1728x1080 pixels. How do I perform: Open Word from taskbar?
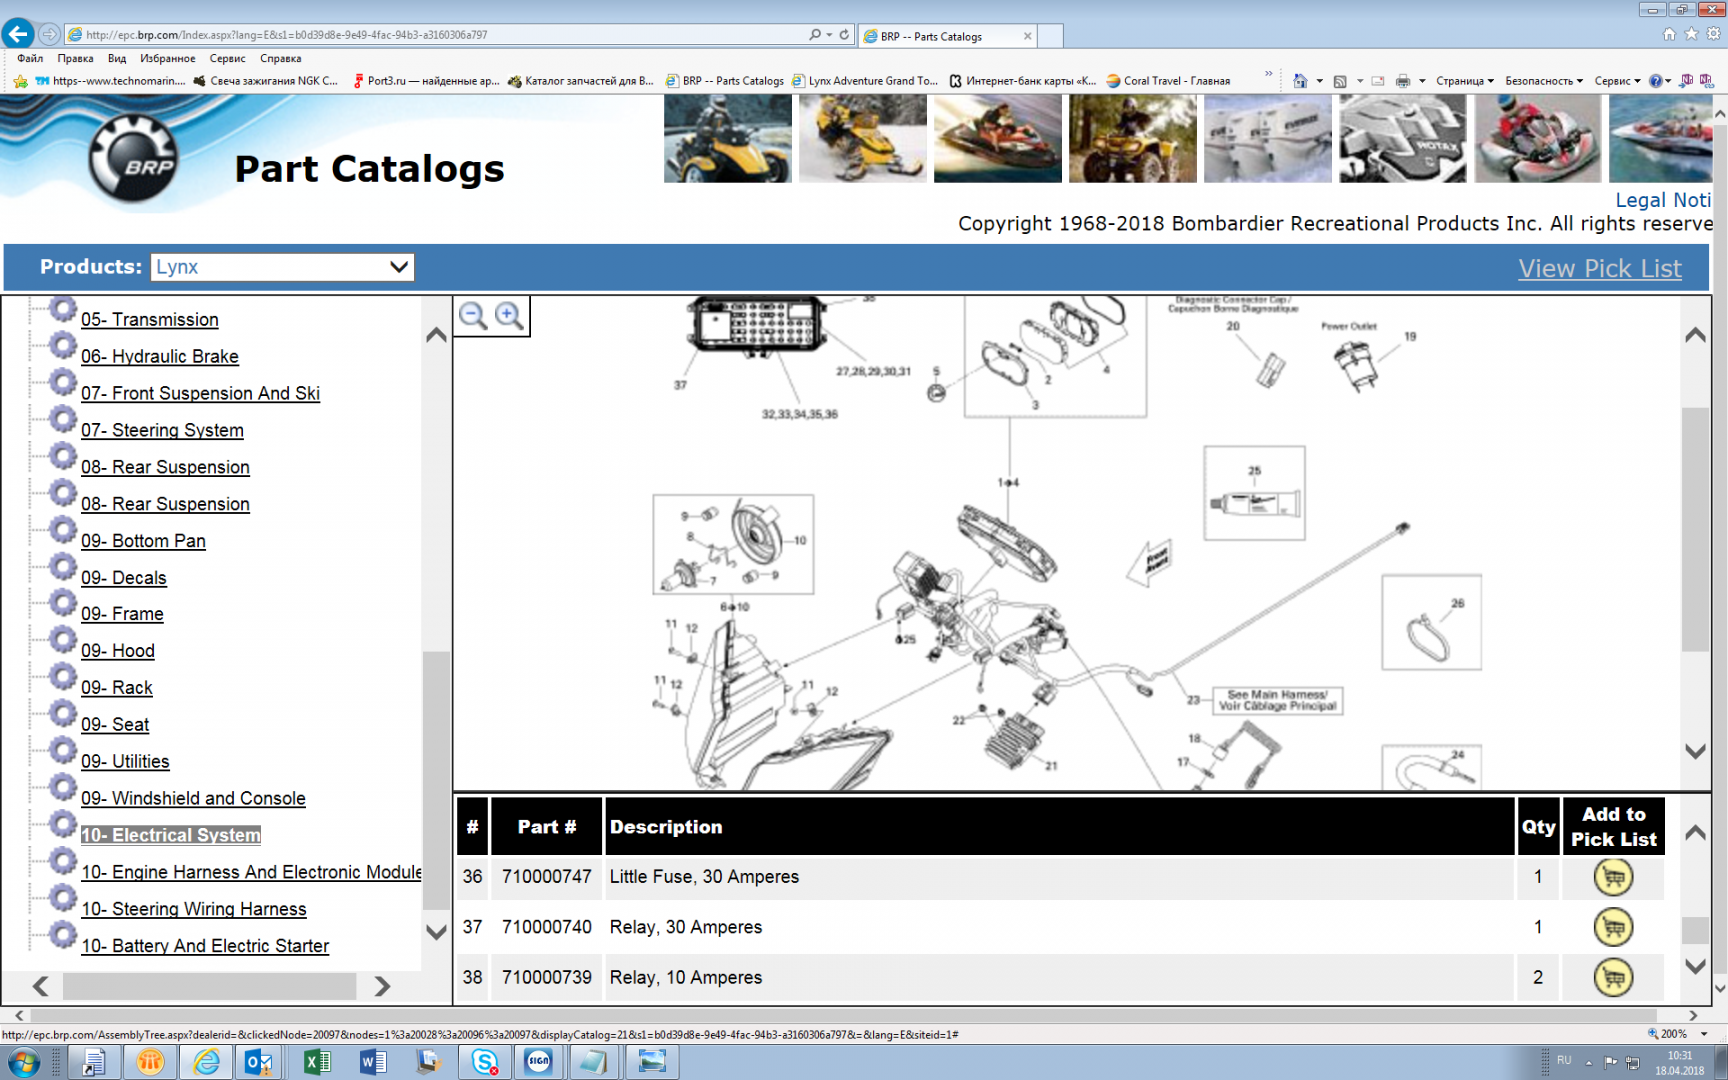tap(372, 1062)
